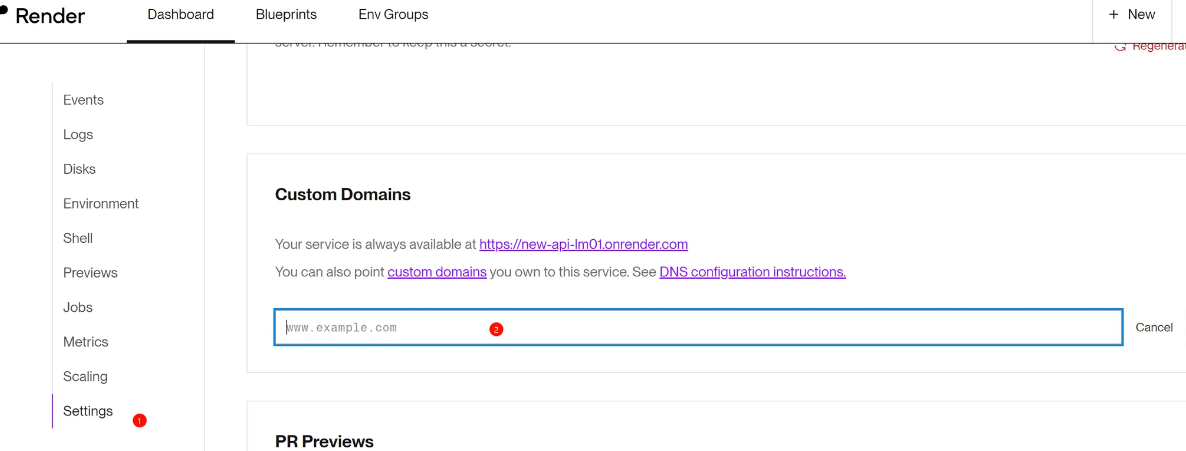Navigate to Previews in the sidebar

click(90, 273)
